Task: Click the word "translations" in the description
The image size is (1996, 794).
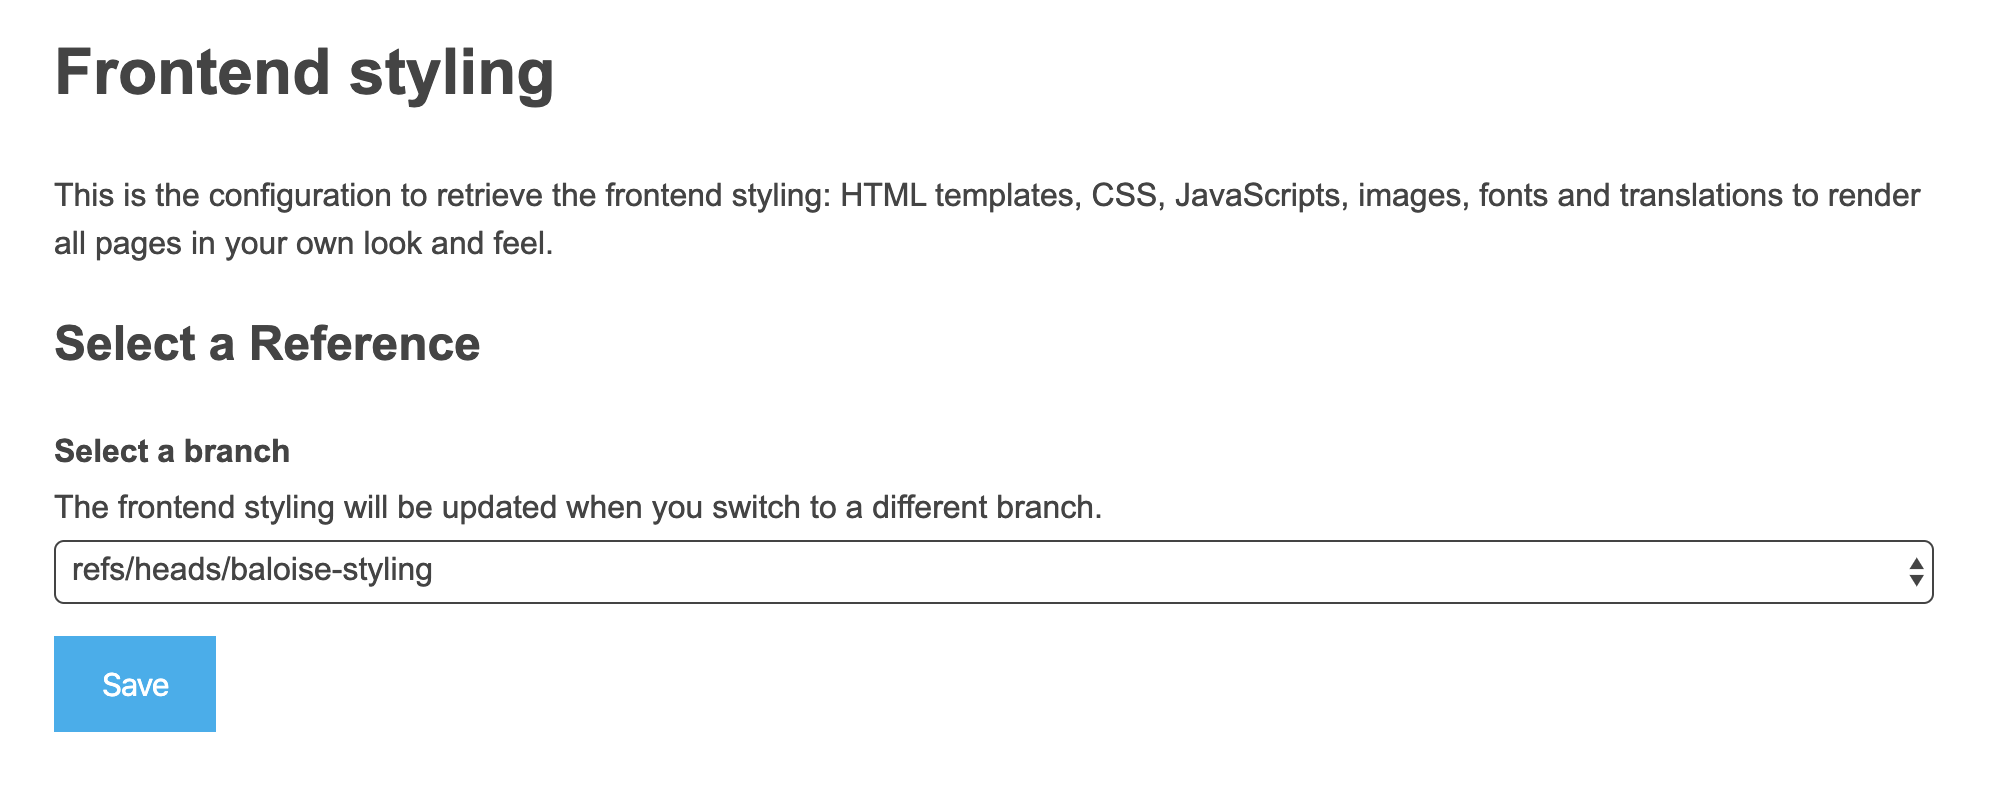Action: 1701,195
